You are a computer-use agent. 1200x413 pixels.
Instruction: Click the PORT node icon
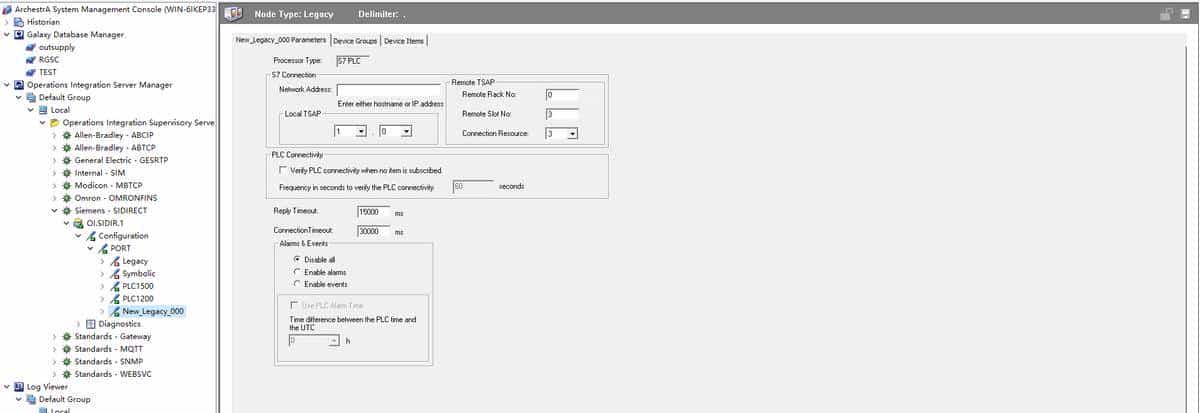click(103, 248)
